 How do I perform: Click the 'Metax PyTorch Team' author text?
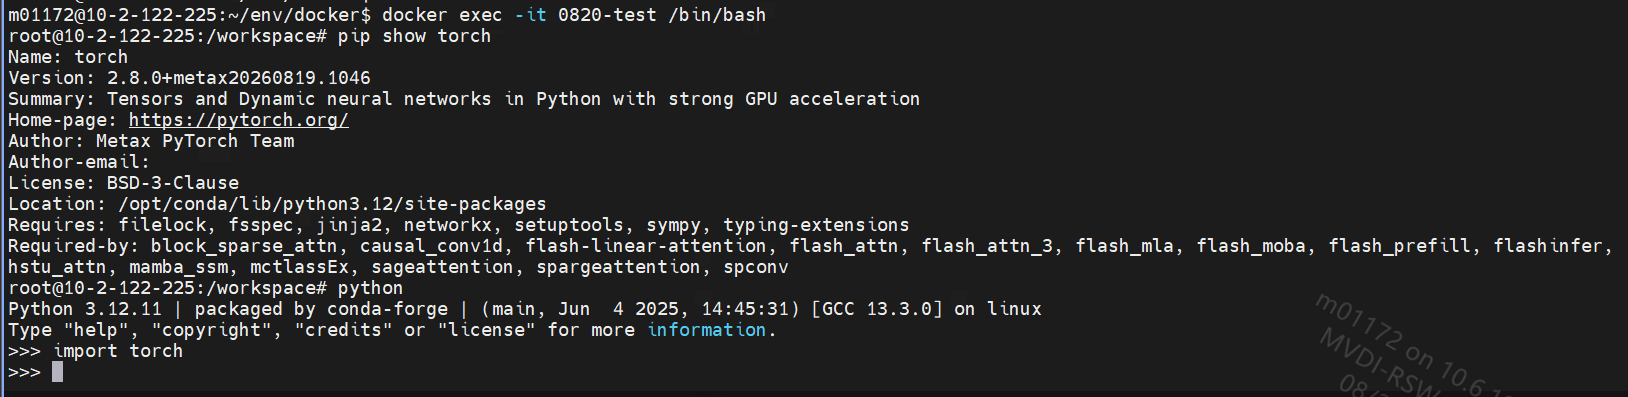(195, 141)
